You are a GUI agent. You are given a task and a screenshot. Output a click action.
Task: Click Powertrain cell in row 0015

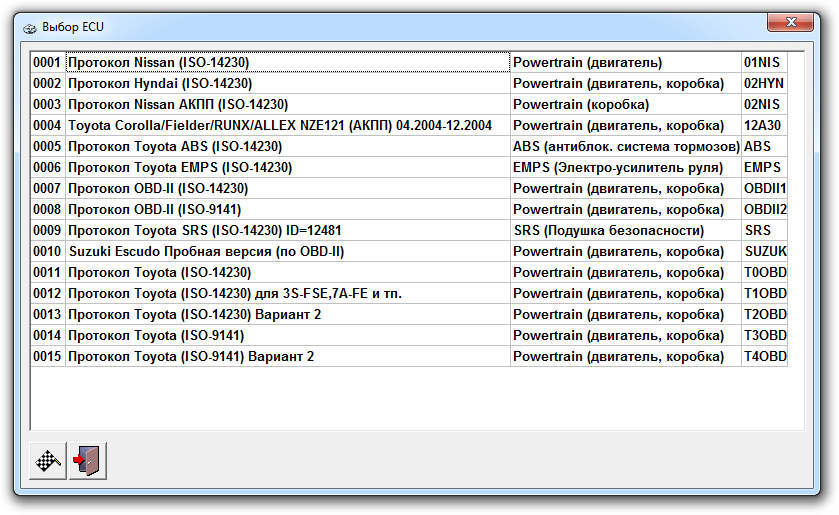coord(626,356)
